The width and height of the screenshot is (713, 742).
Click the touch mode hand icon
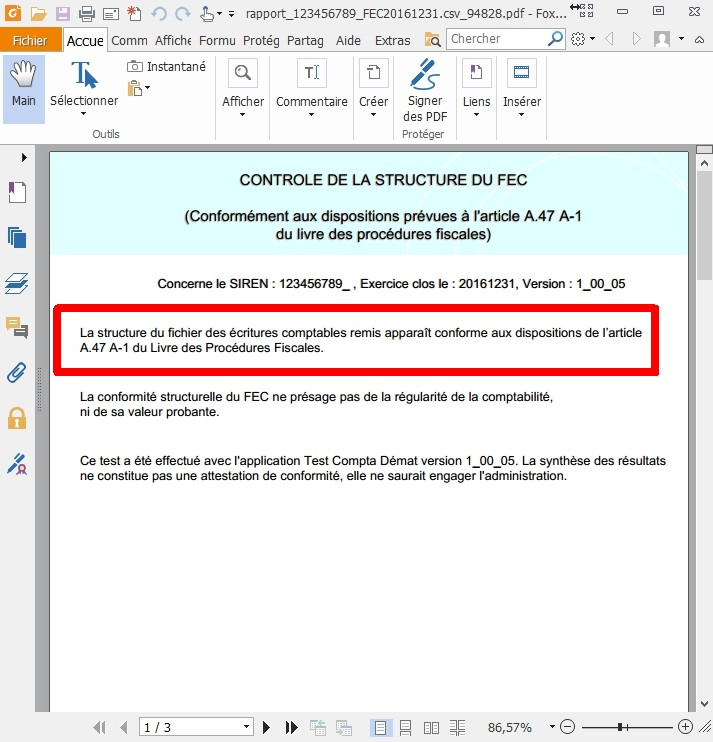pos(207,13)
